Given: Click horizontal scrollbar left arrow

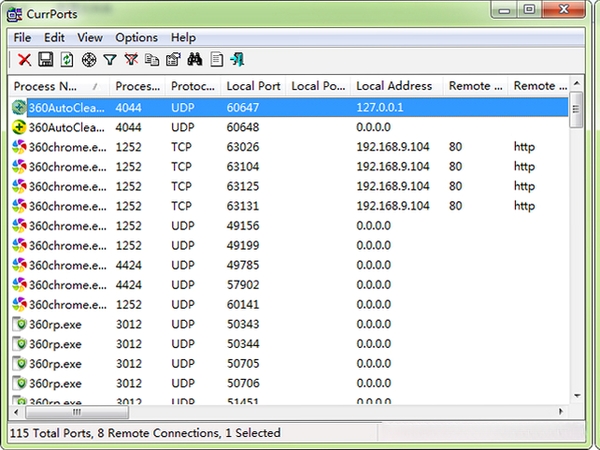Looking at the screenshot, I should [x=16, y=412].
